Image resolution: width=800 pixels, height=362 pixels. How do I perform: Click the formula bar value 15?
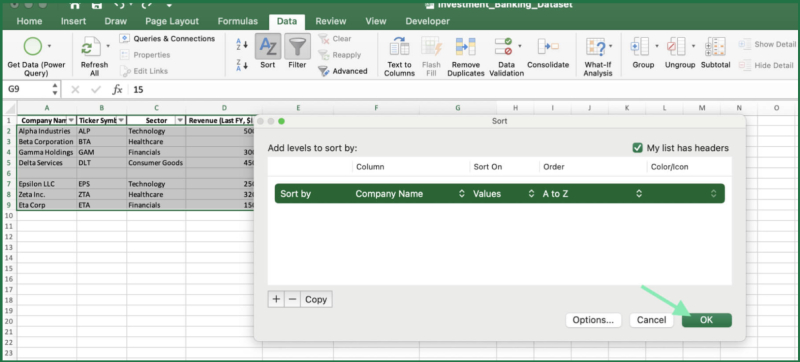(138, 90)
